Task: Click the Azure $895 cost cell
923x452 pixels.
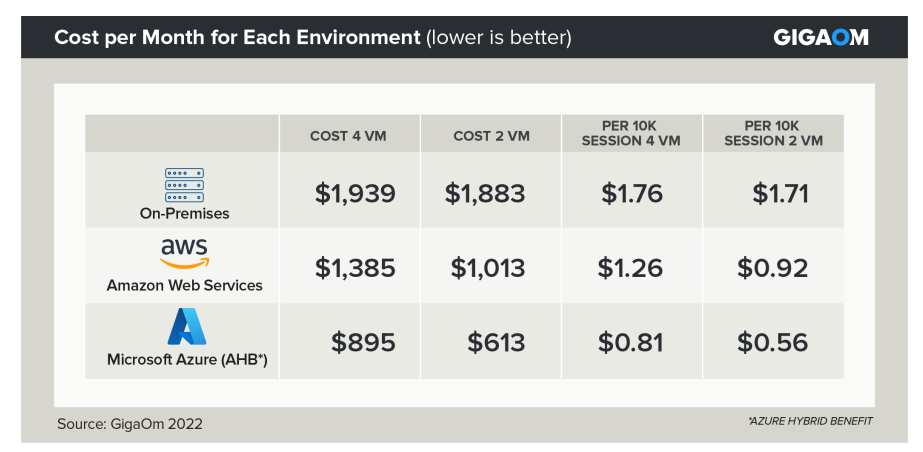Action: [363, 343]
